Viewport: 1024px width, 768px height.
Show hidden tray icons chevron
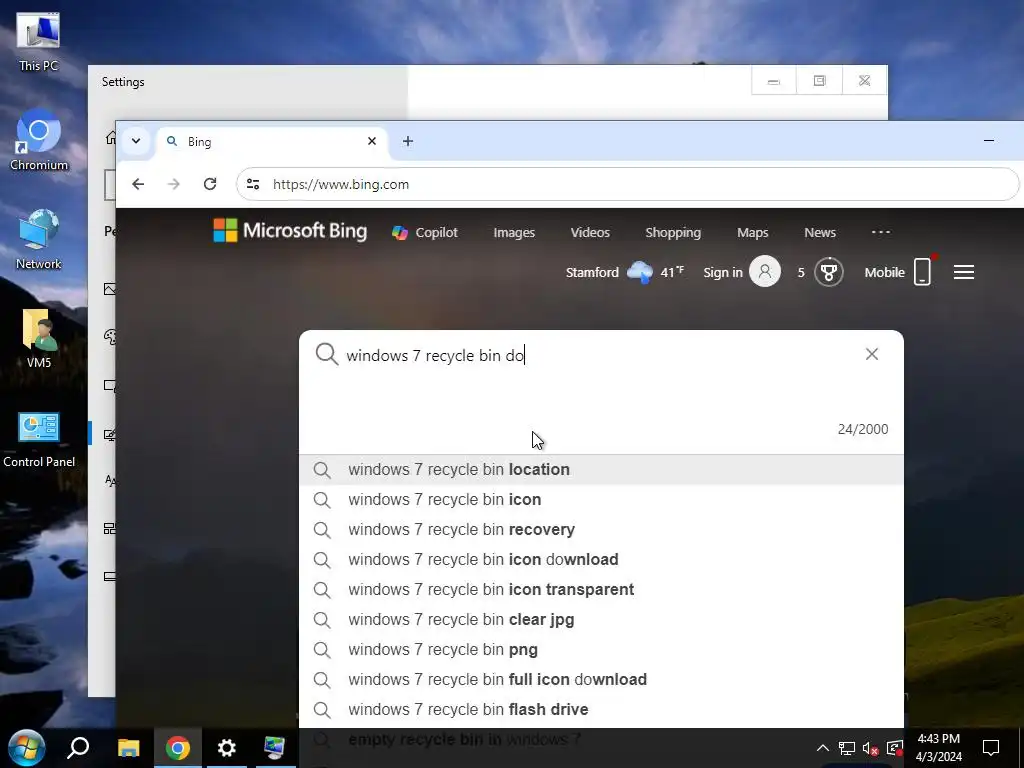click(x=823, y=748)
